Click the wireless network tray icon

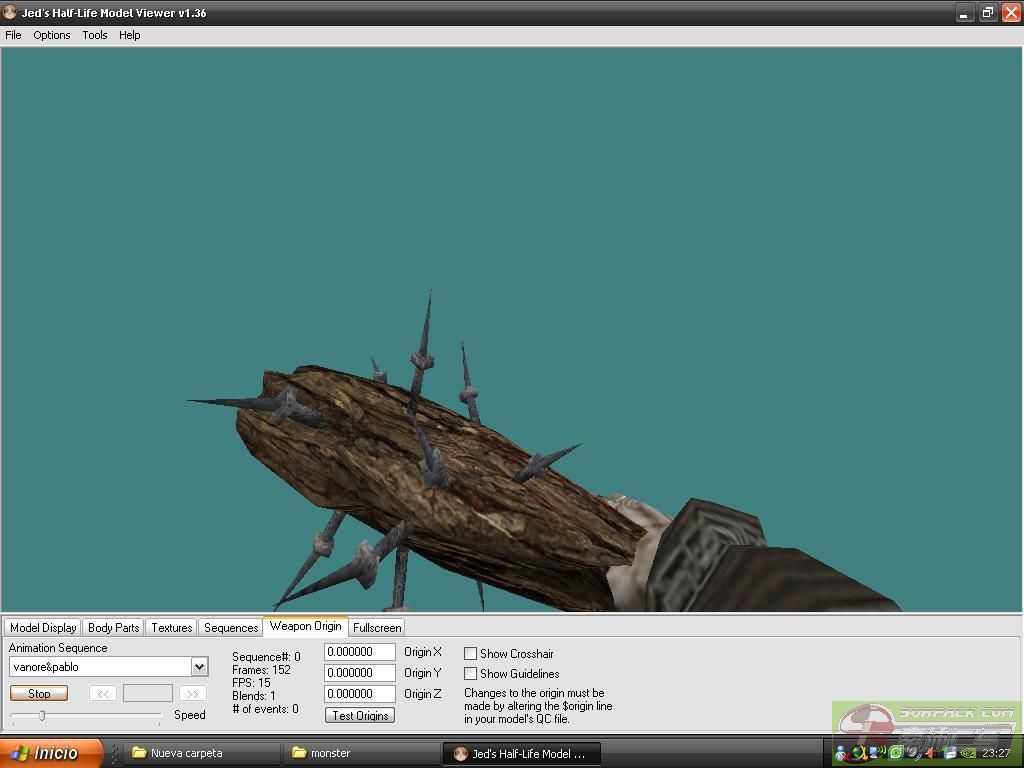click(x=879, y=753)
